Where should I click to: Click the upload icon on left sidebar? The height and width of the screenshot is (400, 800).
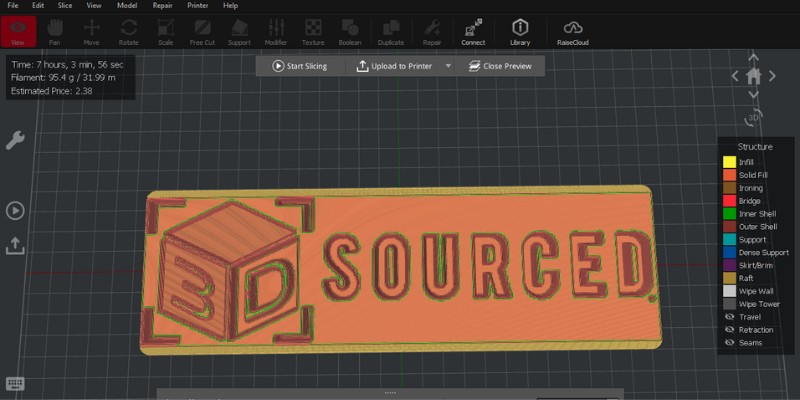[x=15, y=245]
